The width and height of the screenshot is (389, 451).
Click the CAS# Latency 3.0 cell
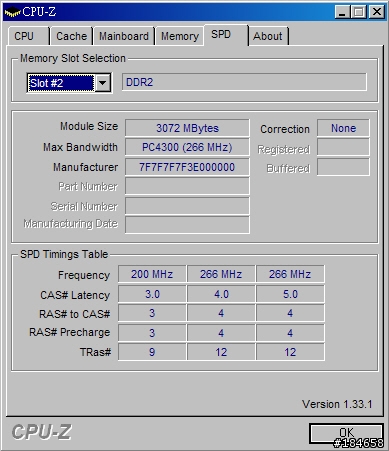pyautogui.click(x=152, y=294)
